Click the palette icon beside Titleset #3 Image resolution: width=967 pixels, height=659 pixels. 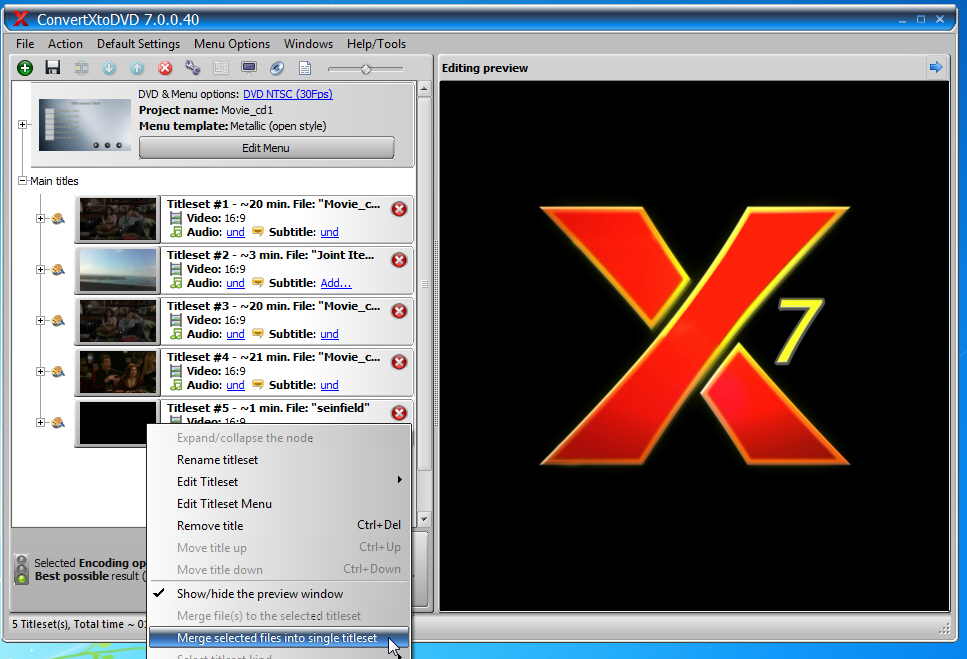pyautogui.click(x=58, y=321)
